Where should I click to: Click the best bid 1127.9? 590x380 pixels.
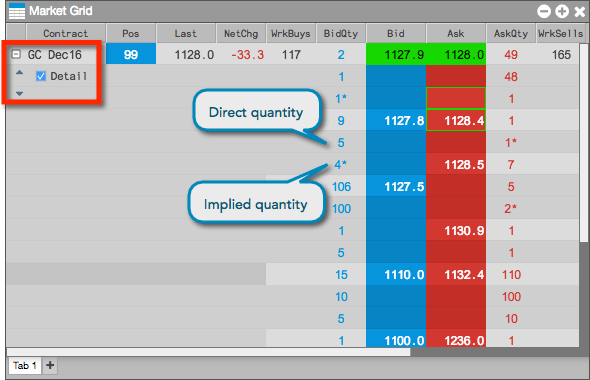396,55
